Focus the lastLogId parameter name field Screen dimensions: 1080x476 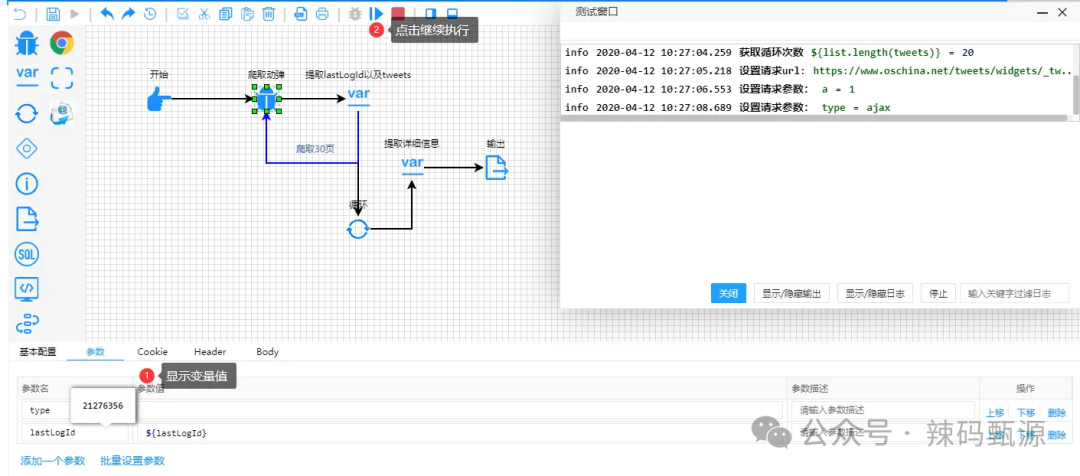click(74, 433)
